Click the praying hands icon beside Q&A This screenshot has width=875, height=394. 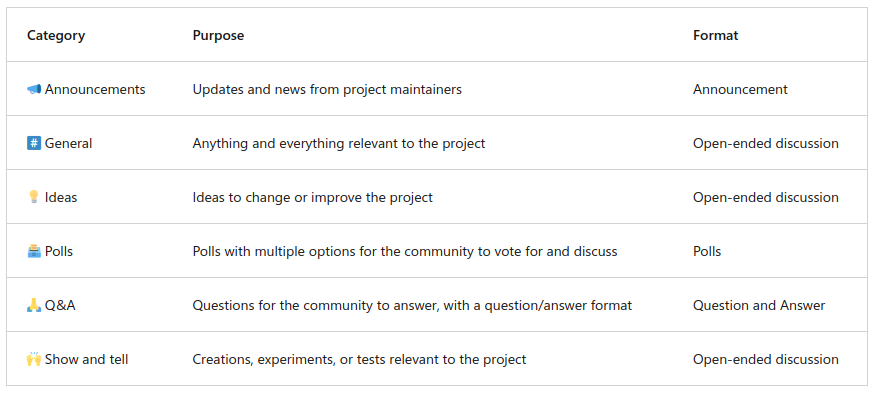pos(34,305)
